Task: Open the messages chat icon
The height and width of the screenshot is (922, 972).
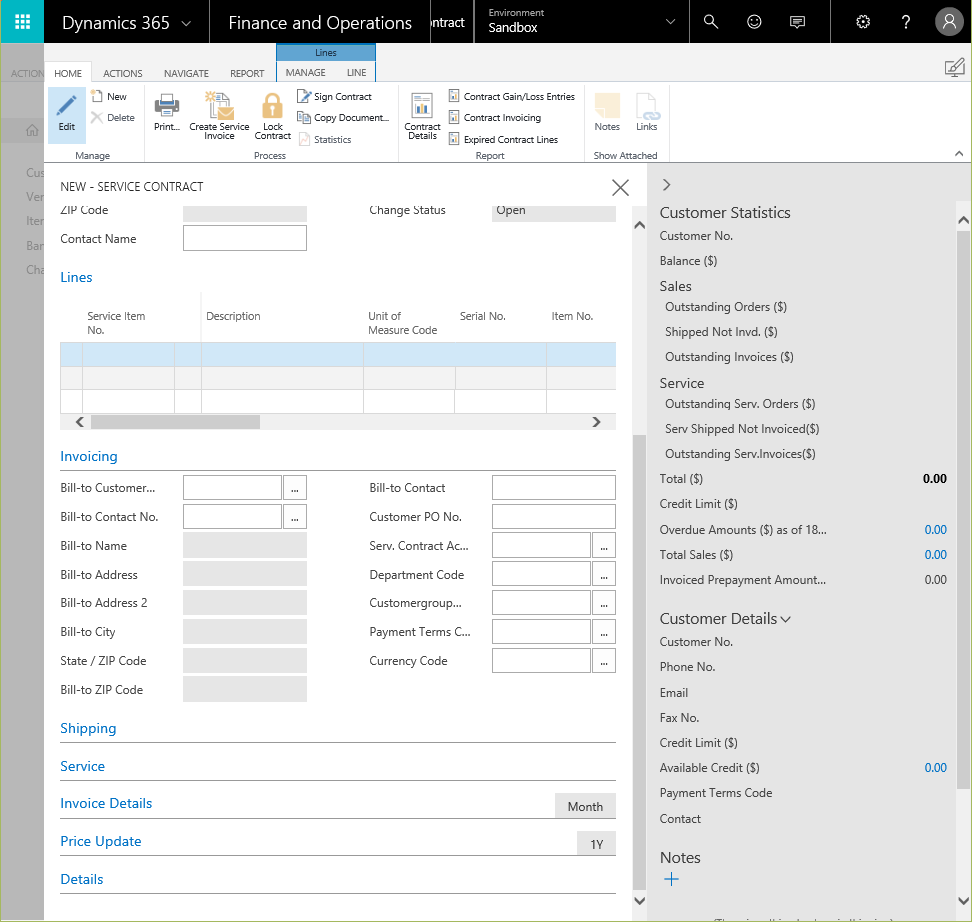Action: [x=797, y=22]
